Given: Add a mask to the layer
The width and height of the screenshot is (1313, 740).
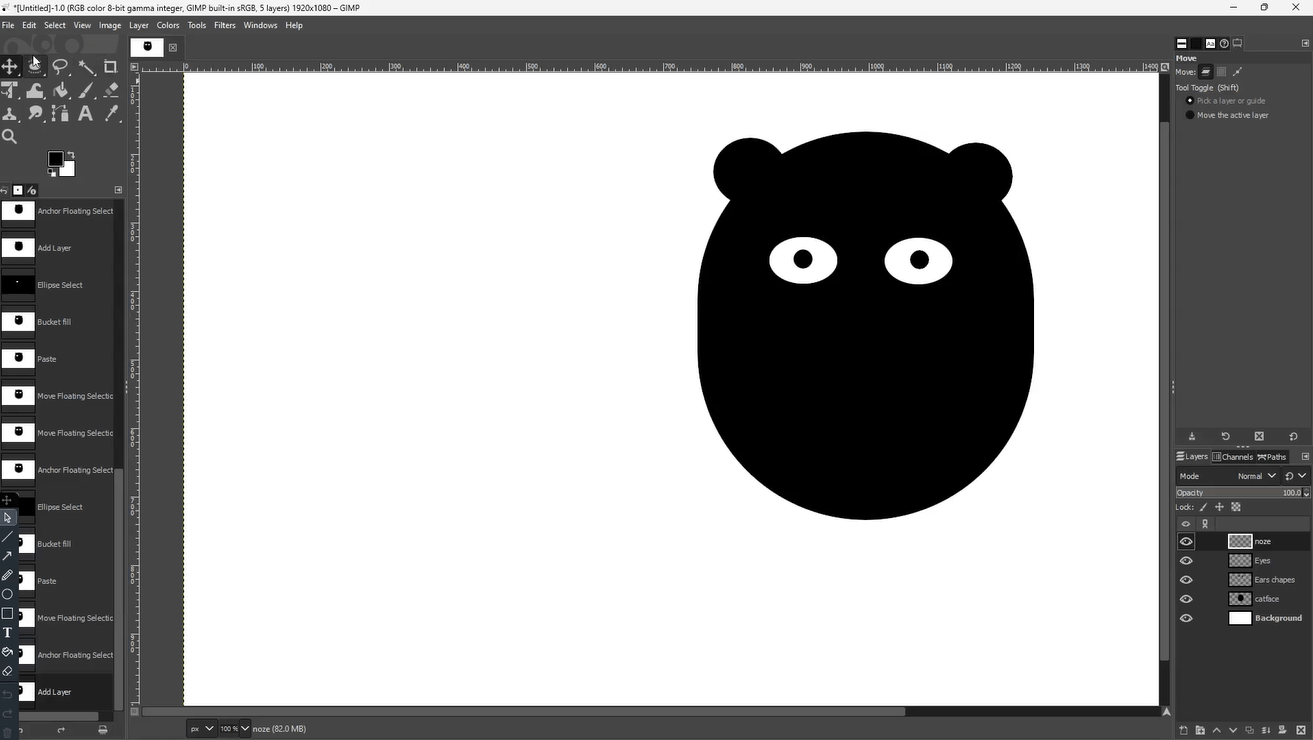Looking at the screenshot, I should pos(1284,730).
